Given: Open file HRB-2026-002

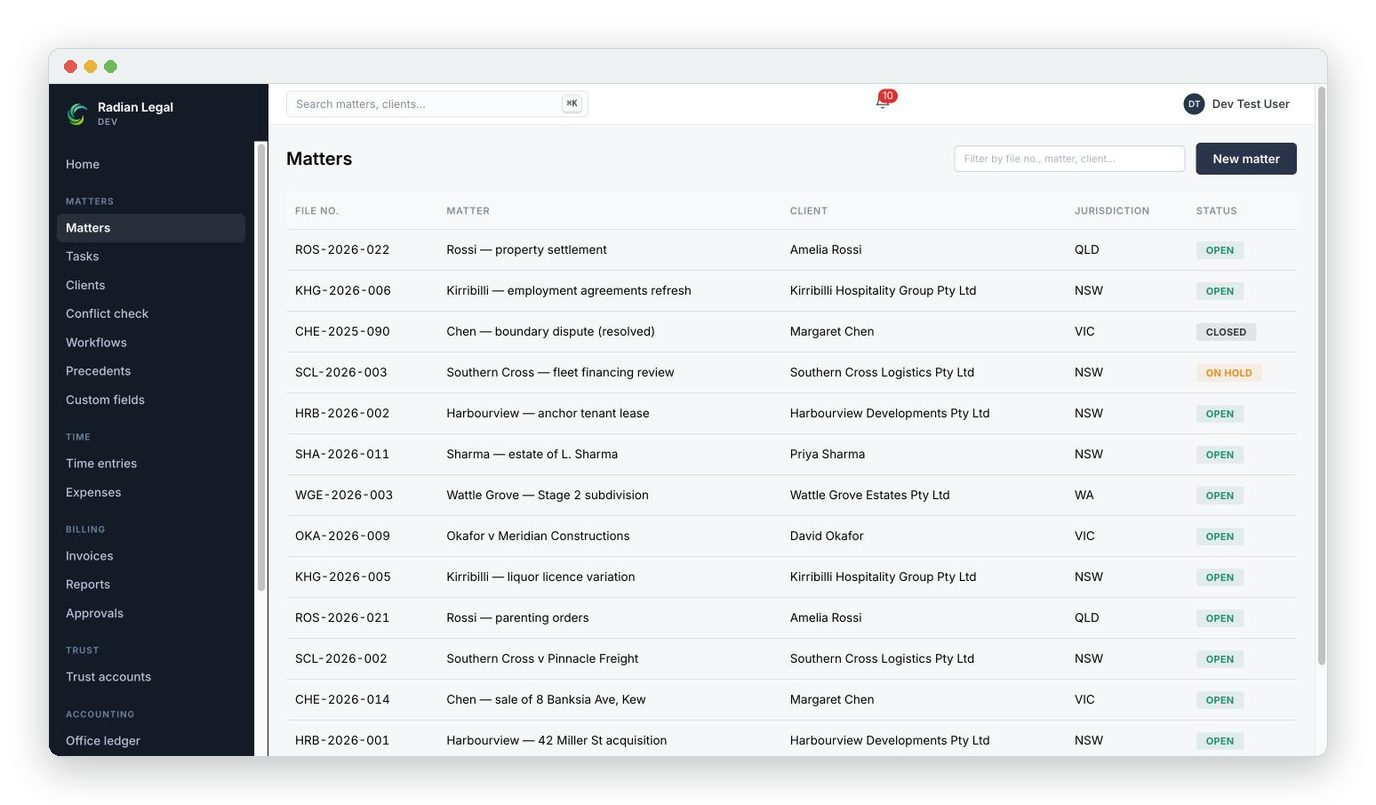Looking at the screenshot, I should (x=342, y=414).
